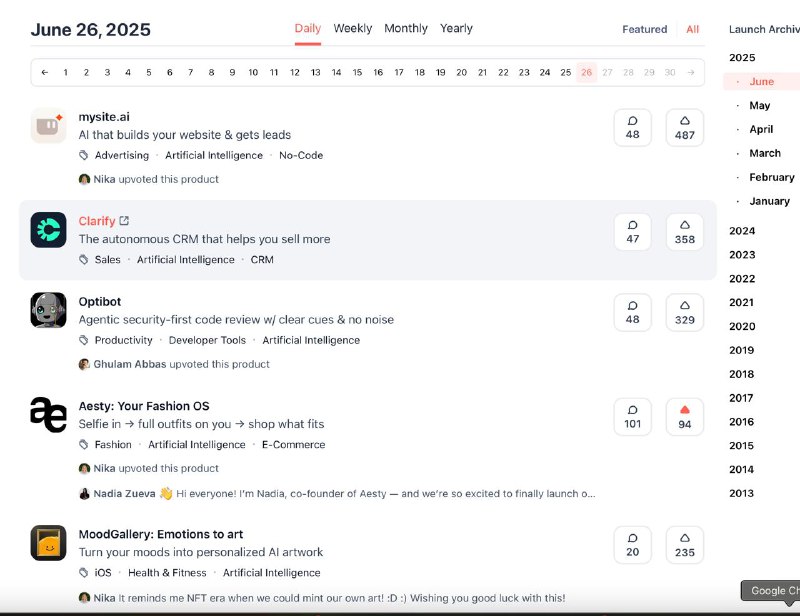Upvote mysite.ai with 487 votes
Image resolution: width=800 pixels, height=616 pixels.
685,128
